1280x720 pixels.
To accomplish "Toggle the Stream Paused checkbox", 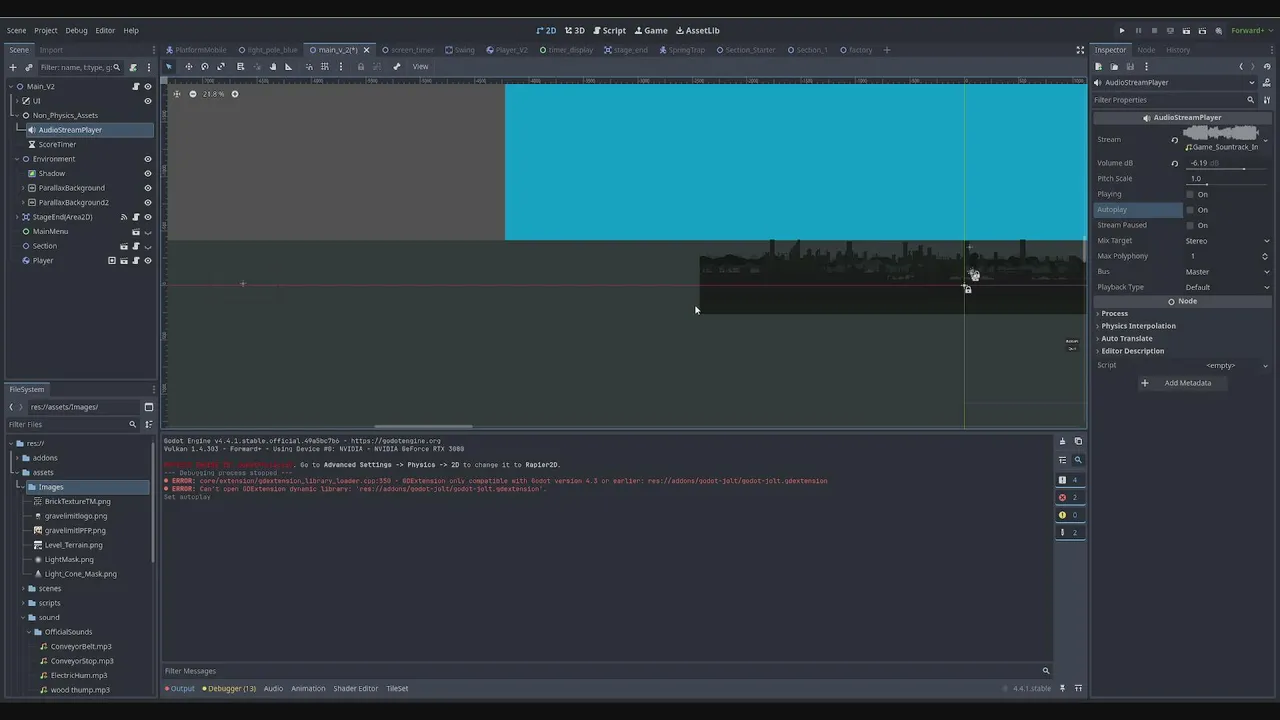I will (1190, 225).
